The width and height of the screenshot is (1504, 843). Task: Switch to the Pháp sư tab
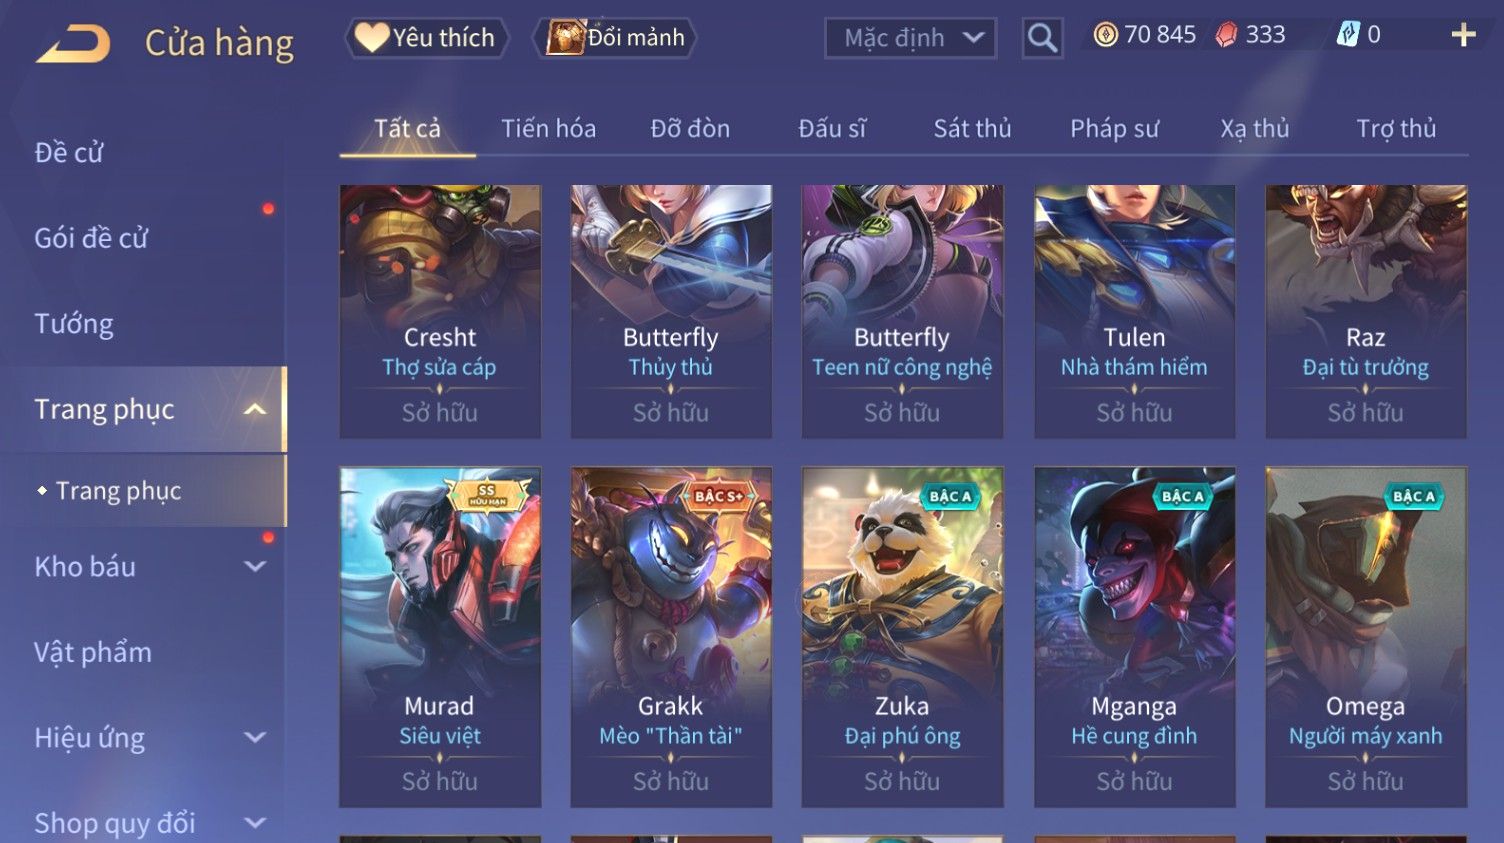[x=1114, y=128]
